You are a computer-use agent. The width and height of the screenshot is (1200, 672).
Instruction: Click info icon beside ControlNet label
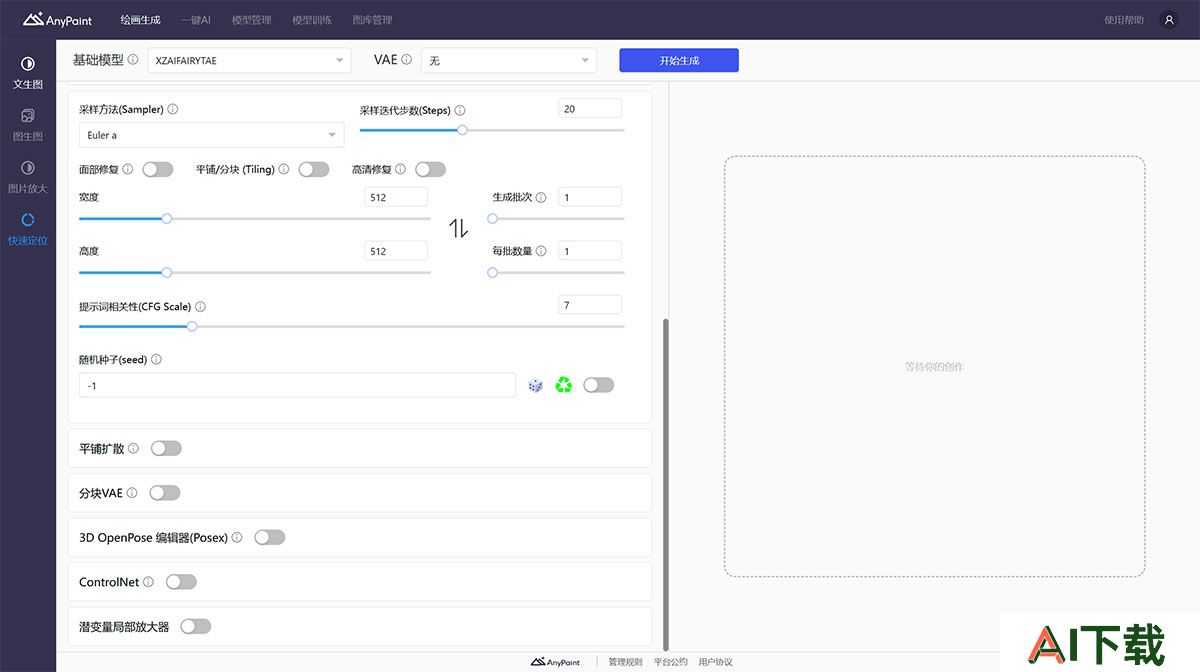[149, 582]
